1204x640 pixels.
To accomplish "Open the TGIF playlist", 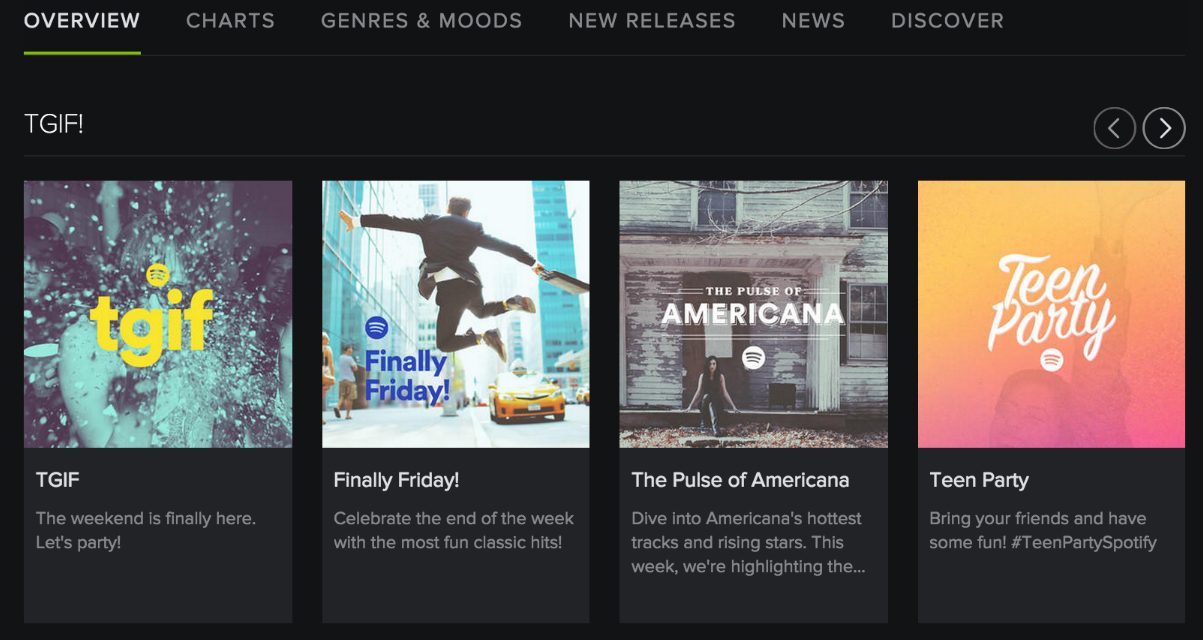I will (x=157, y=313).
